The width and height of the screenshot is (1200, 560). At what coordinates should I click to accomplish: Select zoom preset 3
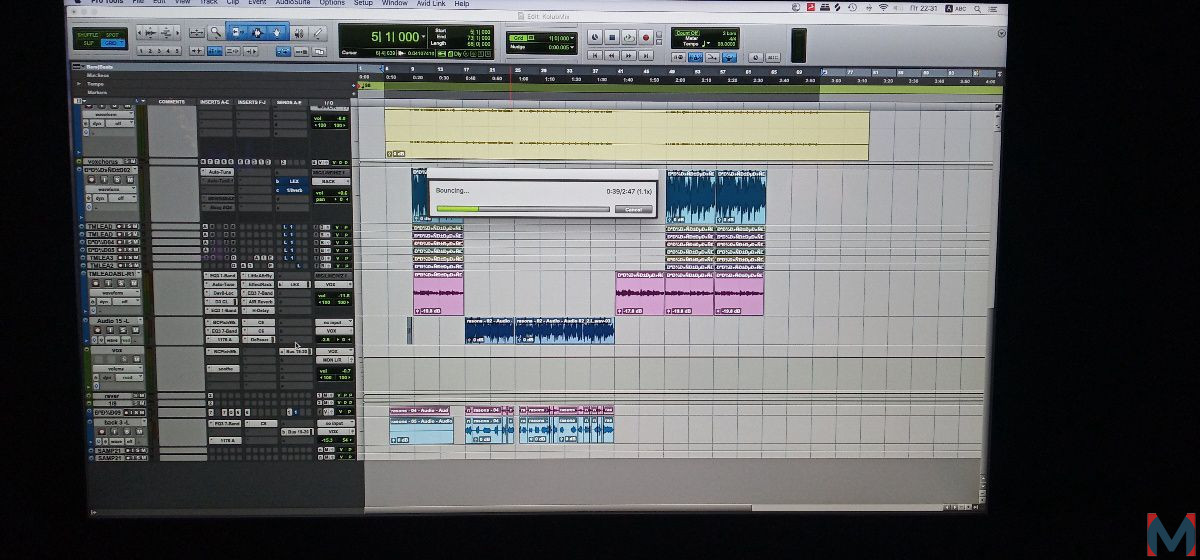(x=159, y=51)
